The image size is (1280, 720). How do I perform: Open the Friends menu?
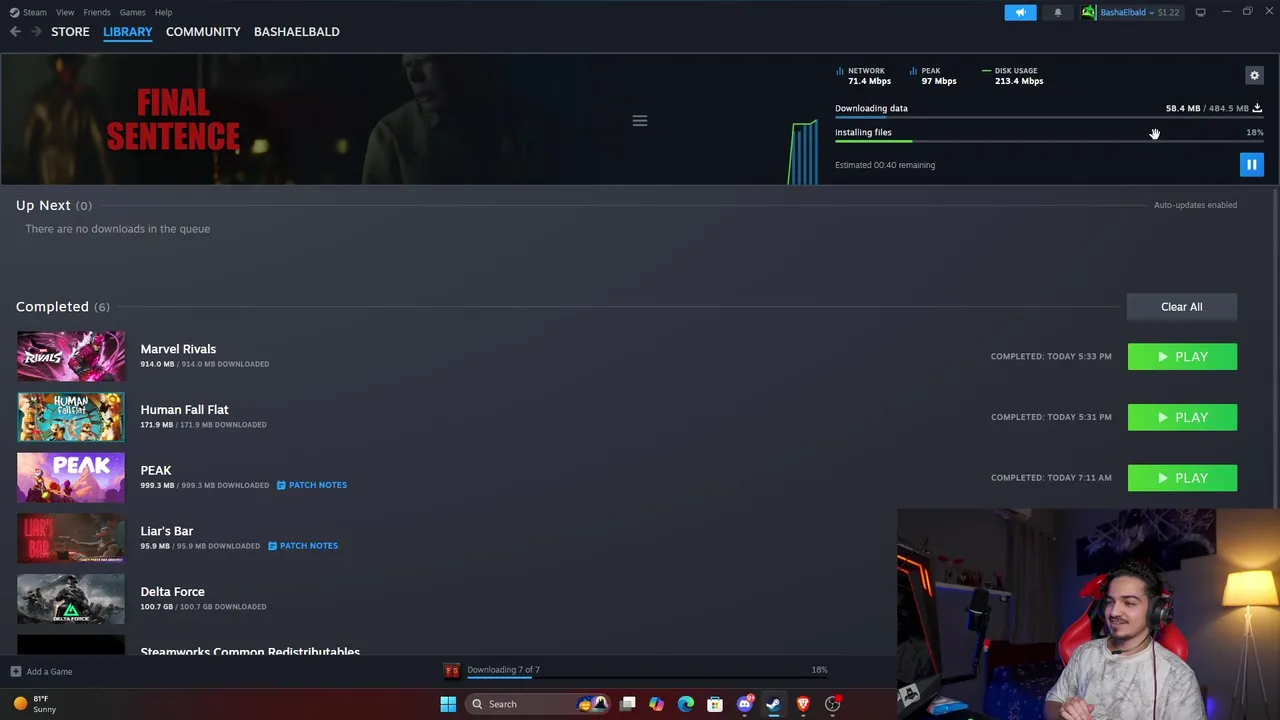97,12
